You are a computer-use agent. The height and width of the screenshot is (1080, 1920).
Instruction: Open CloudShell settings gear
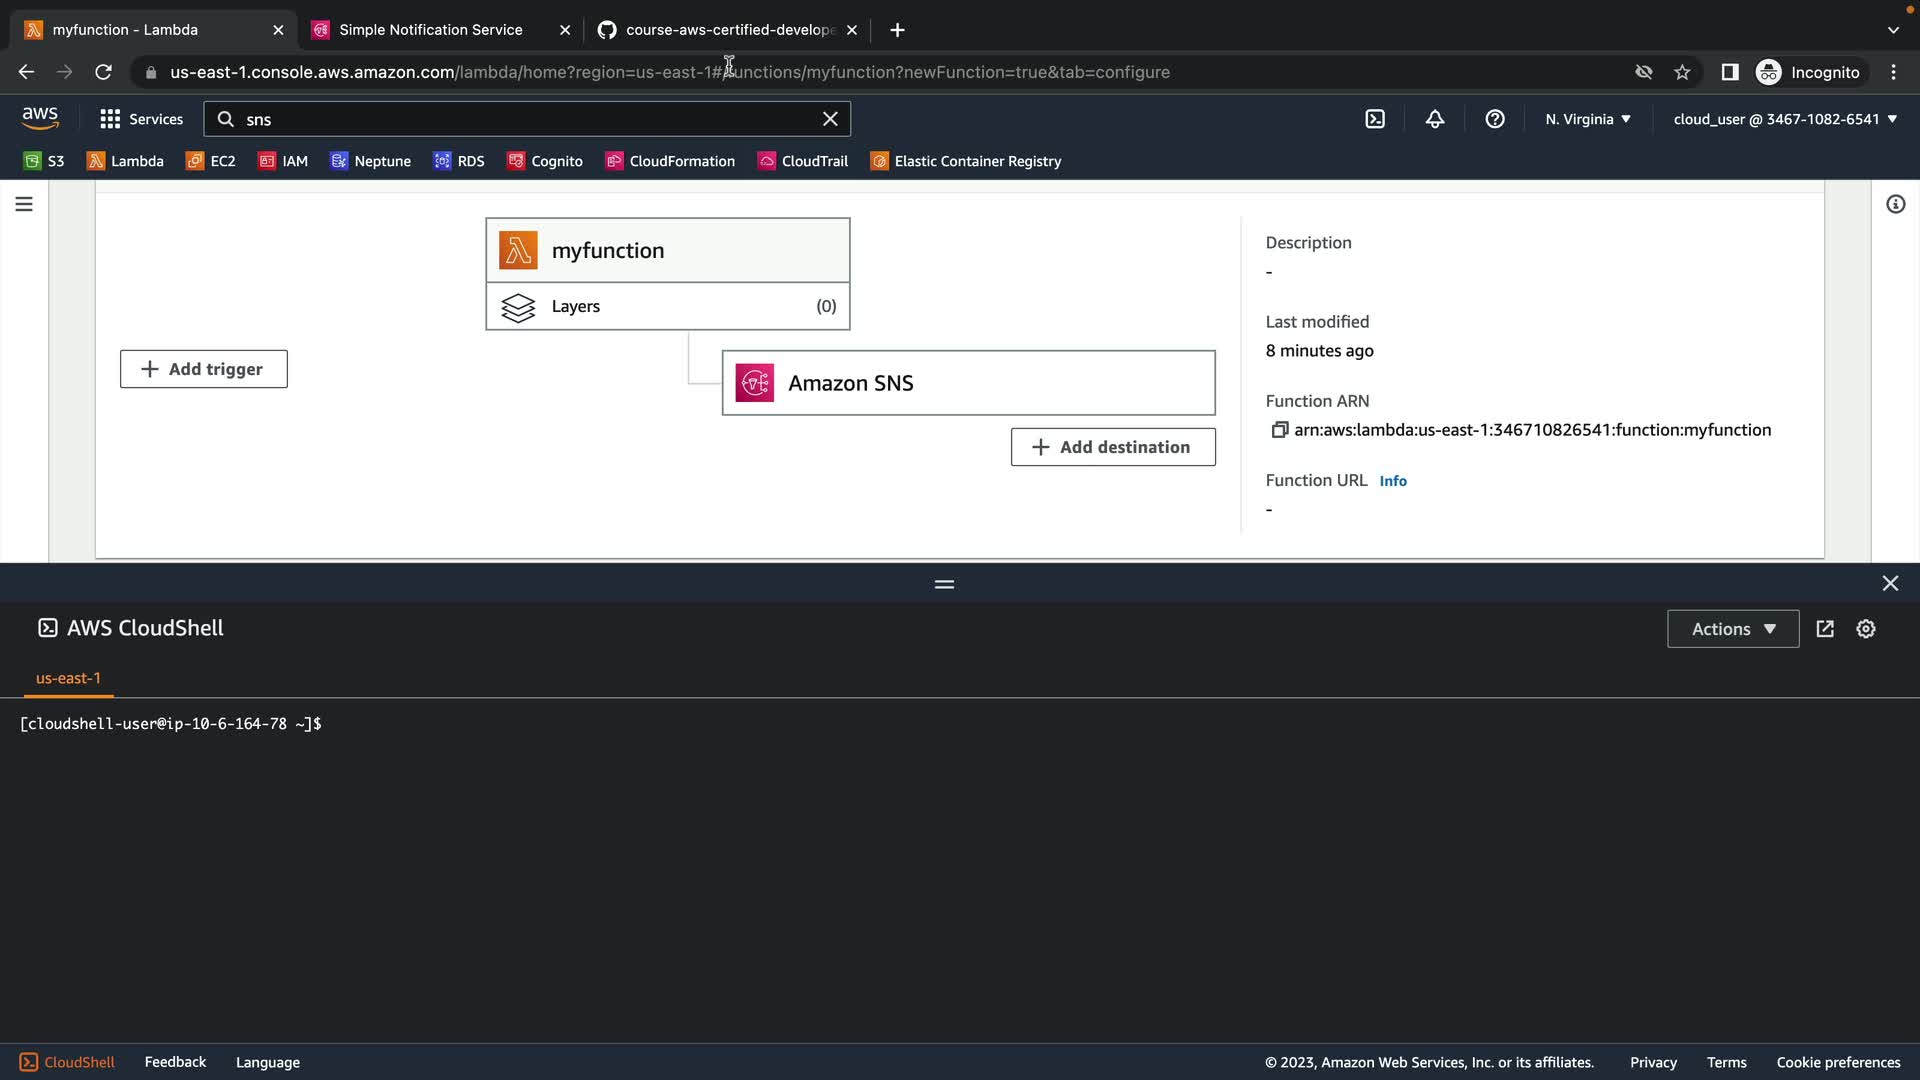1866,629
